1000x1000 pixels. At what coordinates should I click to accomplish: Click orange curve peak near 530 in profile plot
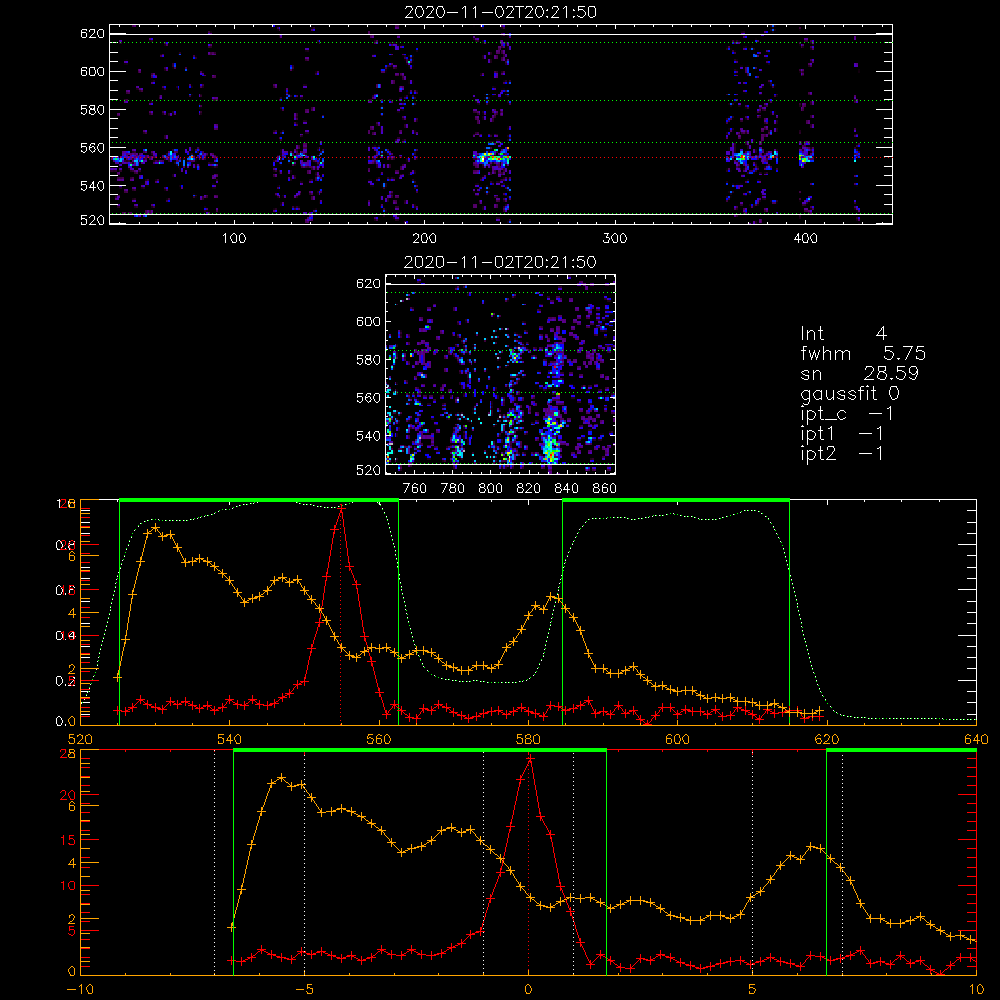tap(155, 527)
